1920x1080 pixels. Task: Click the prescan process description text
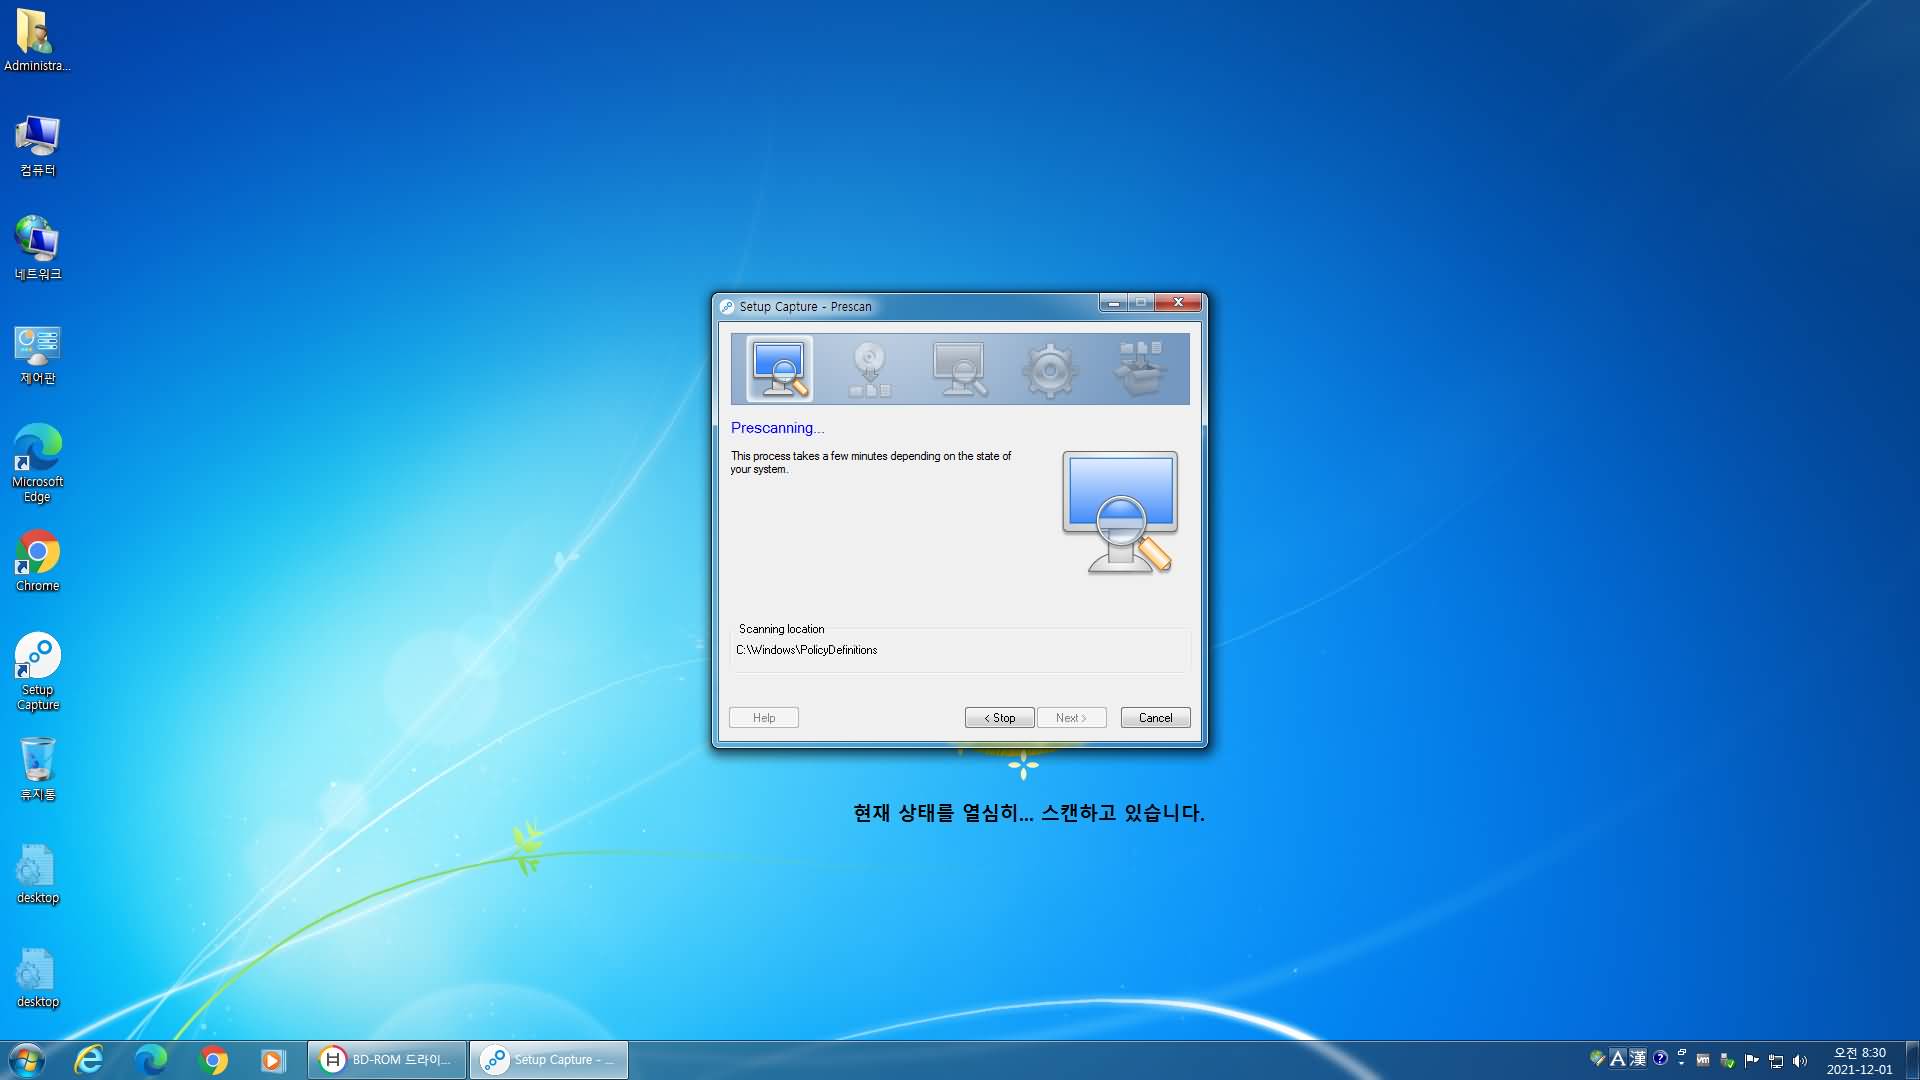(x=870, y=462)
